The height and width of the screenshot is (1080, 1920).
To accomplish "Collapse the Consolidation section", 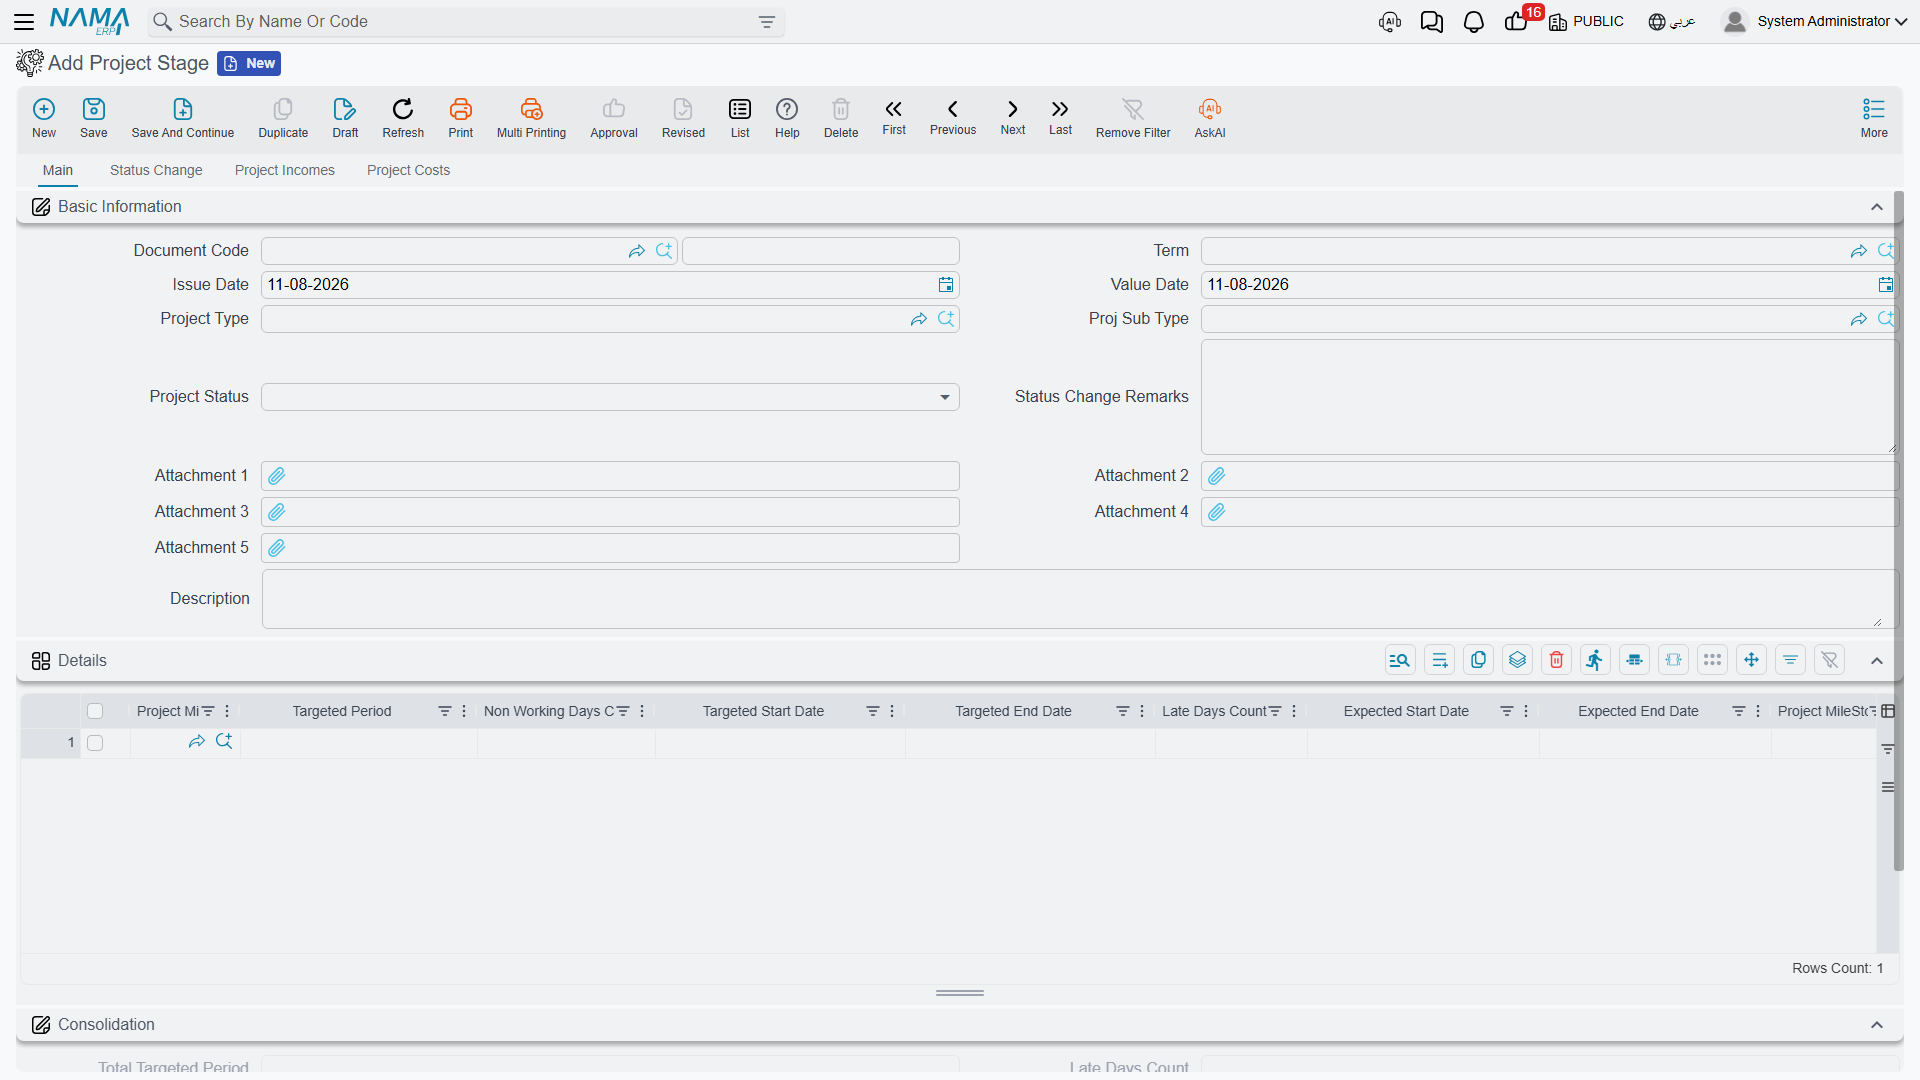I will [1877, 1025].
